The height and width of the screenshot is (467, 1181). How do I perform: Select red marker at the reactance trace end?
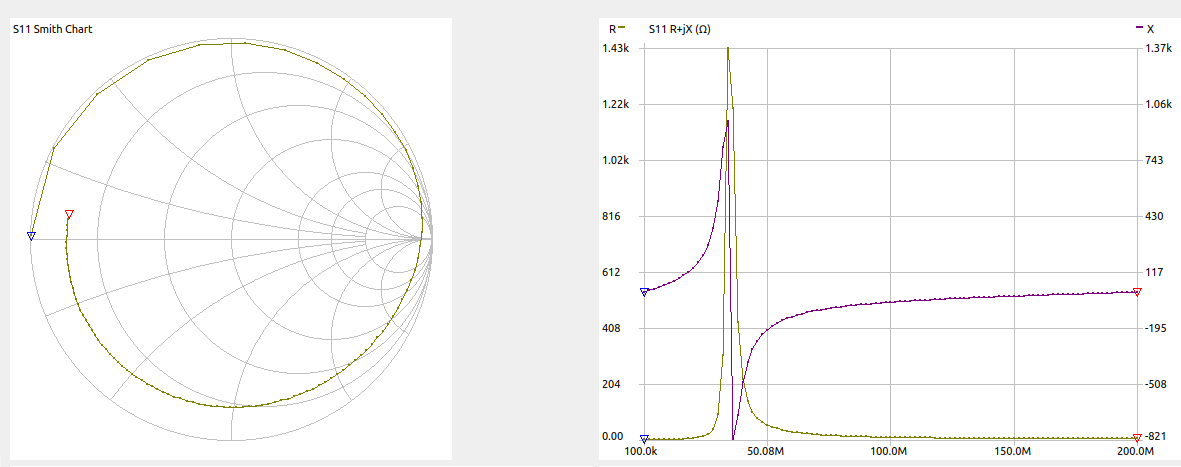[x=1138, y=292]
